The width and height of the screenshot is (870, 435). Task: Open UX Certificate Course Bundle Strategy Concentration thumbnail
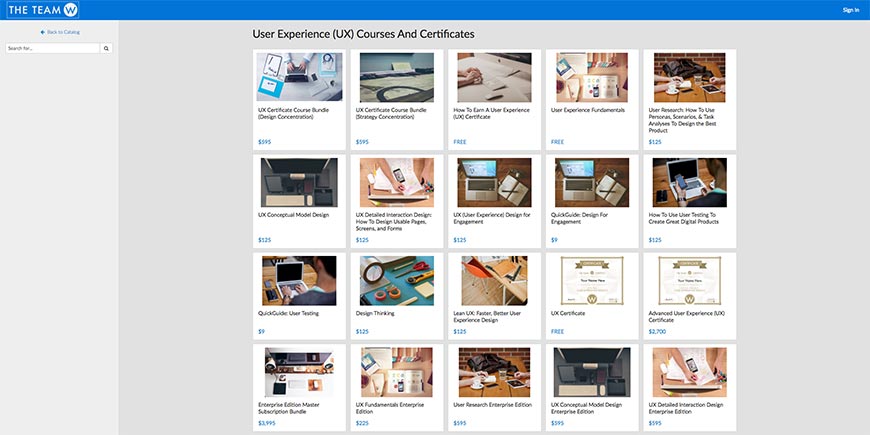397,78
